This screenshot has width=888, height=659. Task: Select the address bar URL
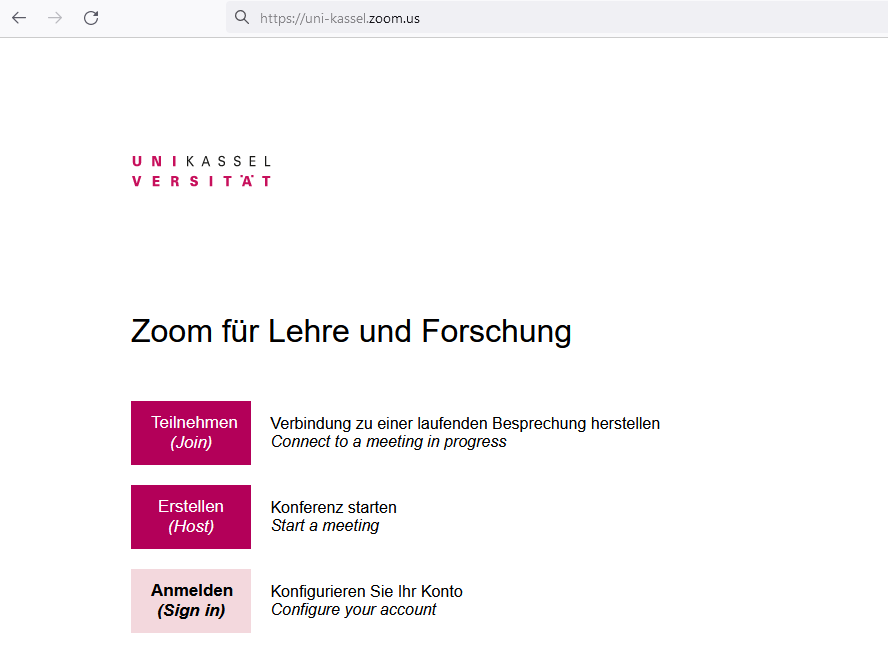(340, 17)
